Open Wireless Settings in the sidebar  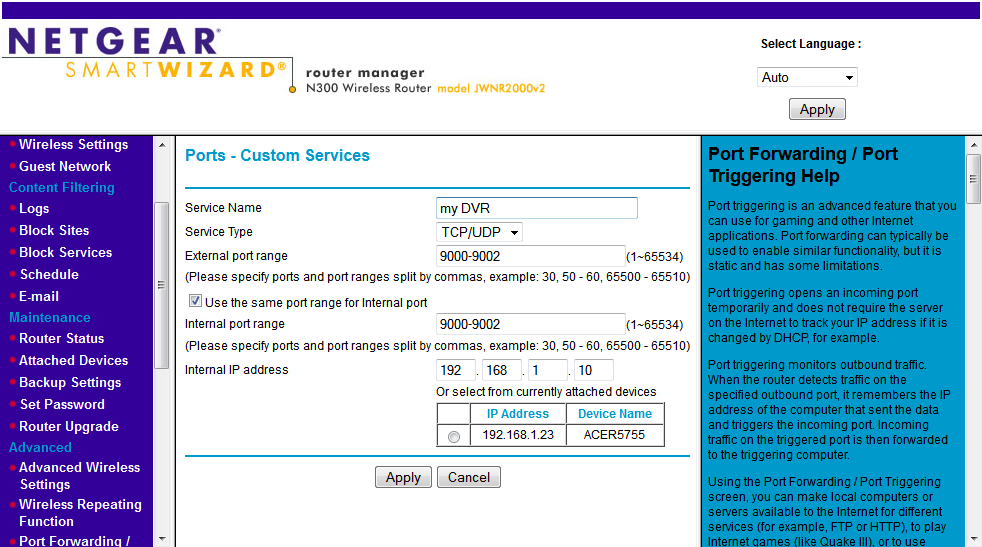(73, 144)
